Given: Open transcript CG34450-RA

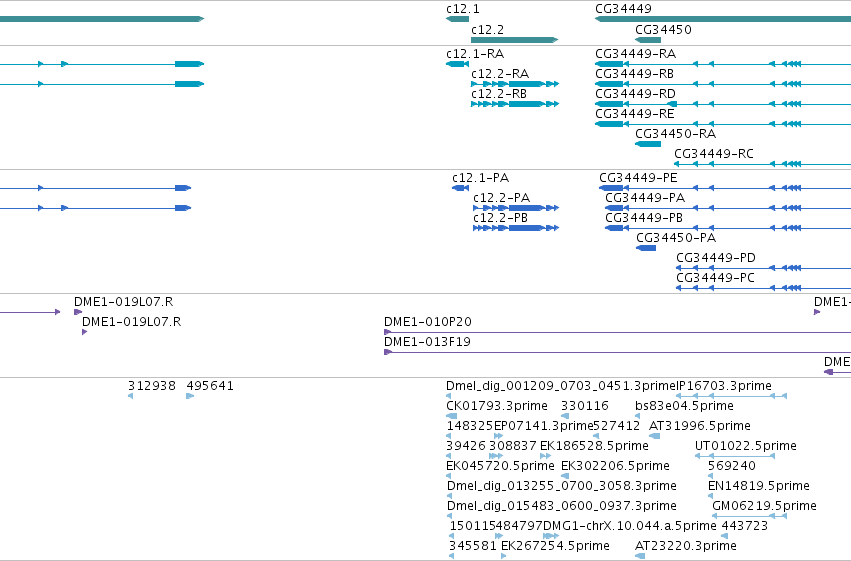Looking at the screenshot, I should pos(676,135).
